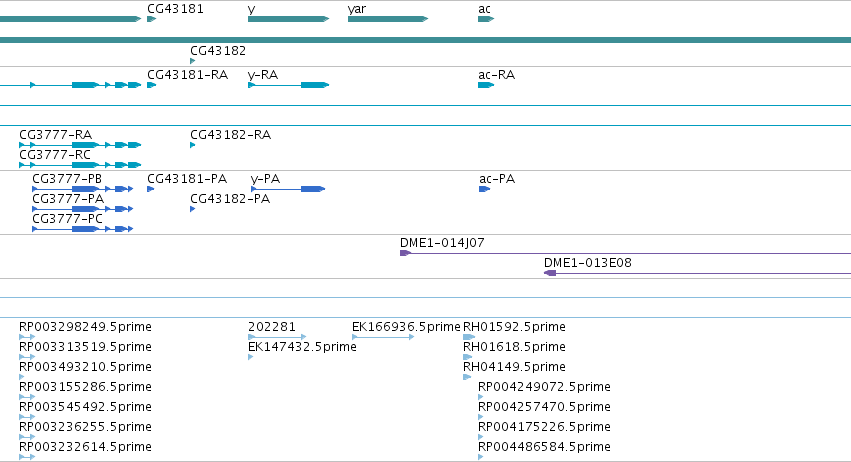Select the CG43181 gene feature label
Image resolution: width=851 pixels, height=462 pixels.
pyautogui.click(x=175, y=9)
